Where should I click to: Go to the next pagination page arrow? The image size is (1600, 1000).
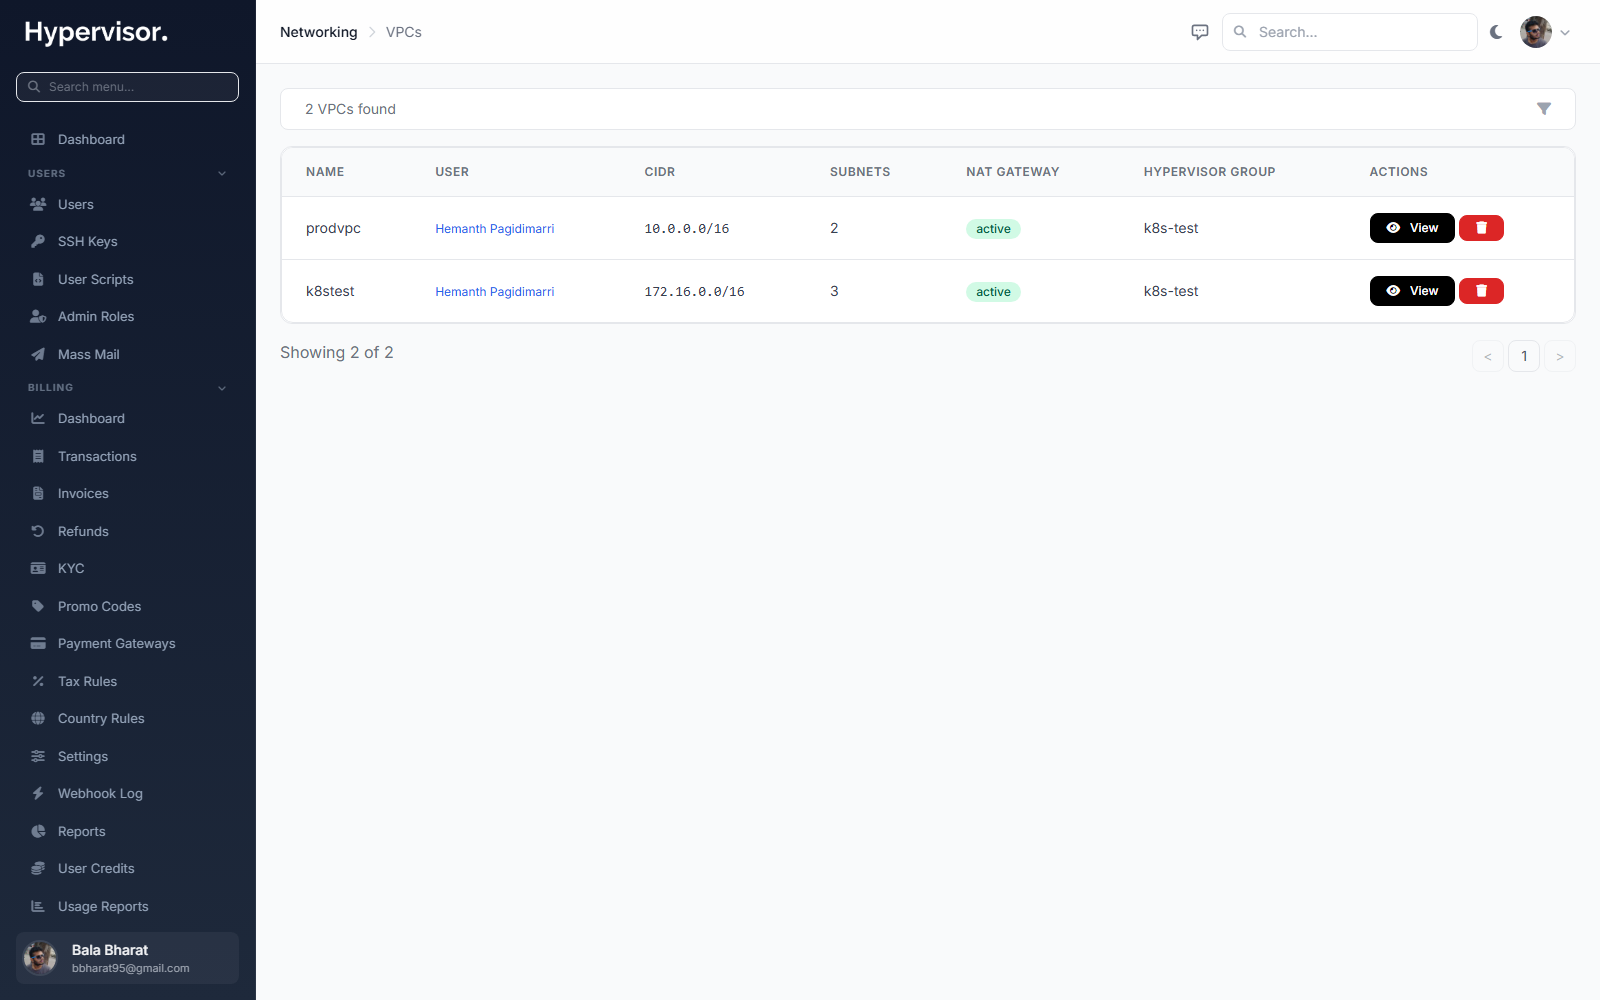click(x=1560, y=356)
